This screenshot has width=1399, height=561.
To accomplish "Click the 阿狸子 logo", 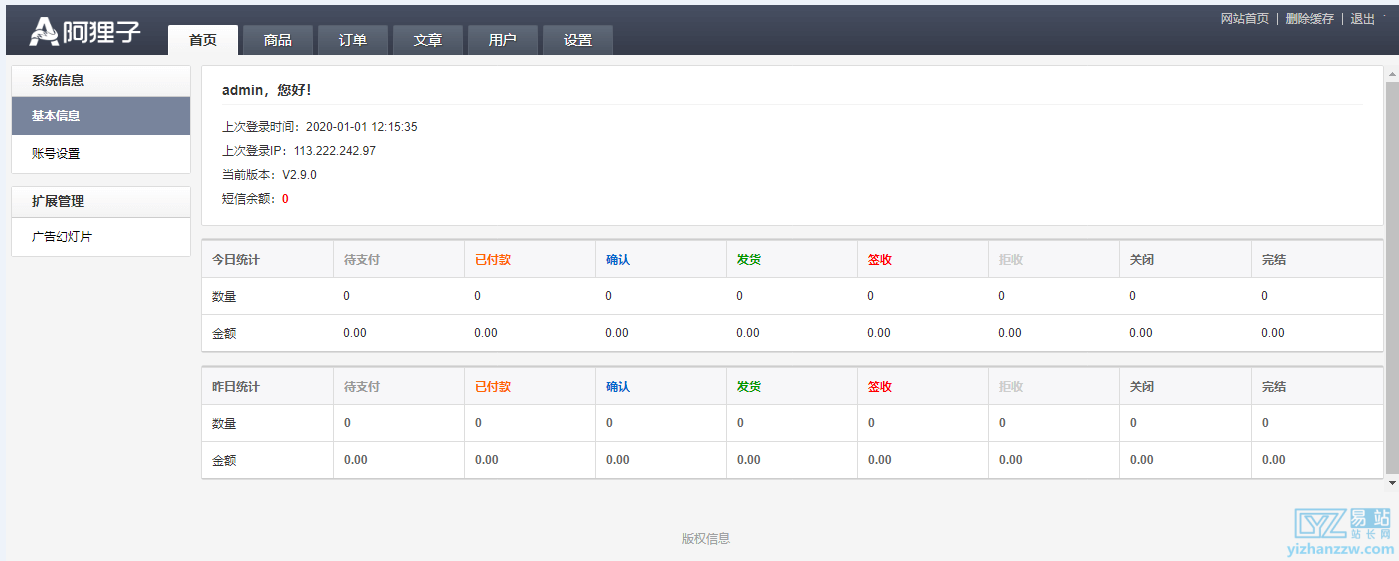I will coord(84,32).
